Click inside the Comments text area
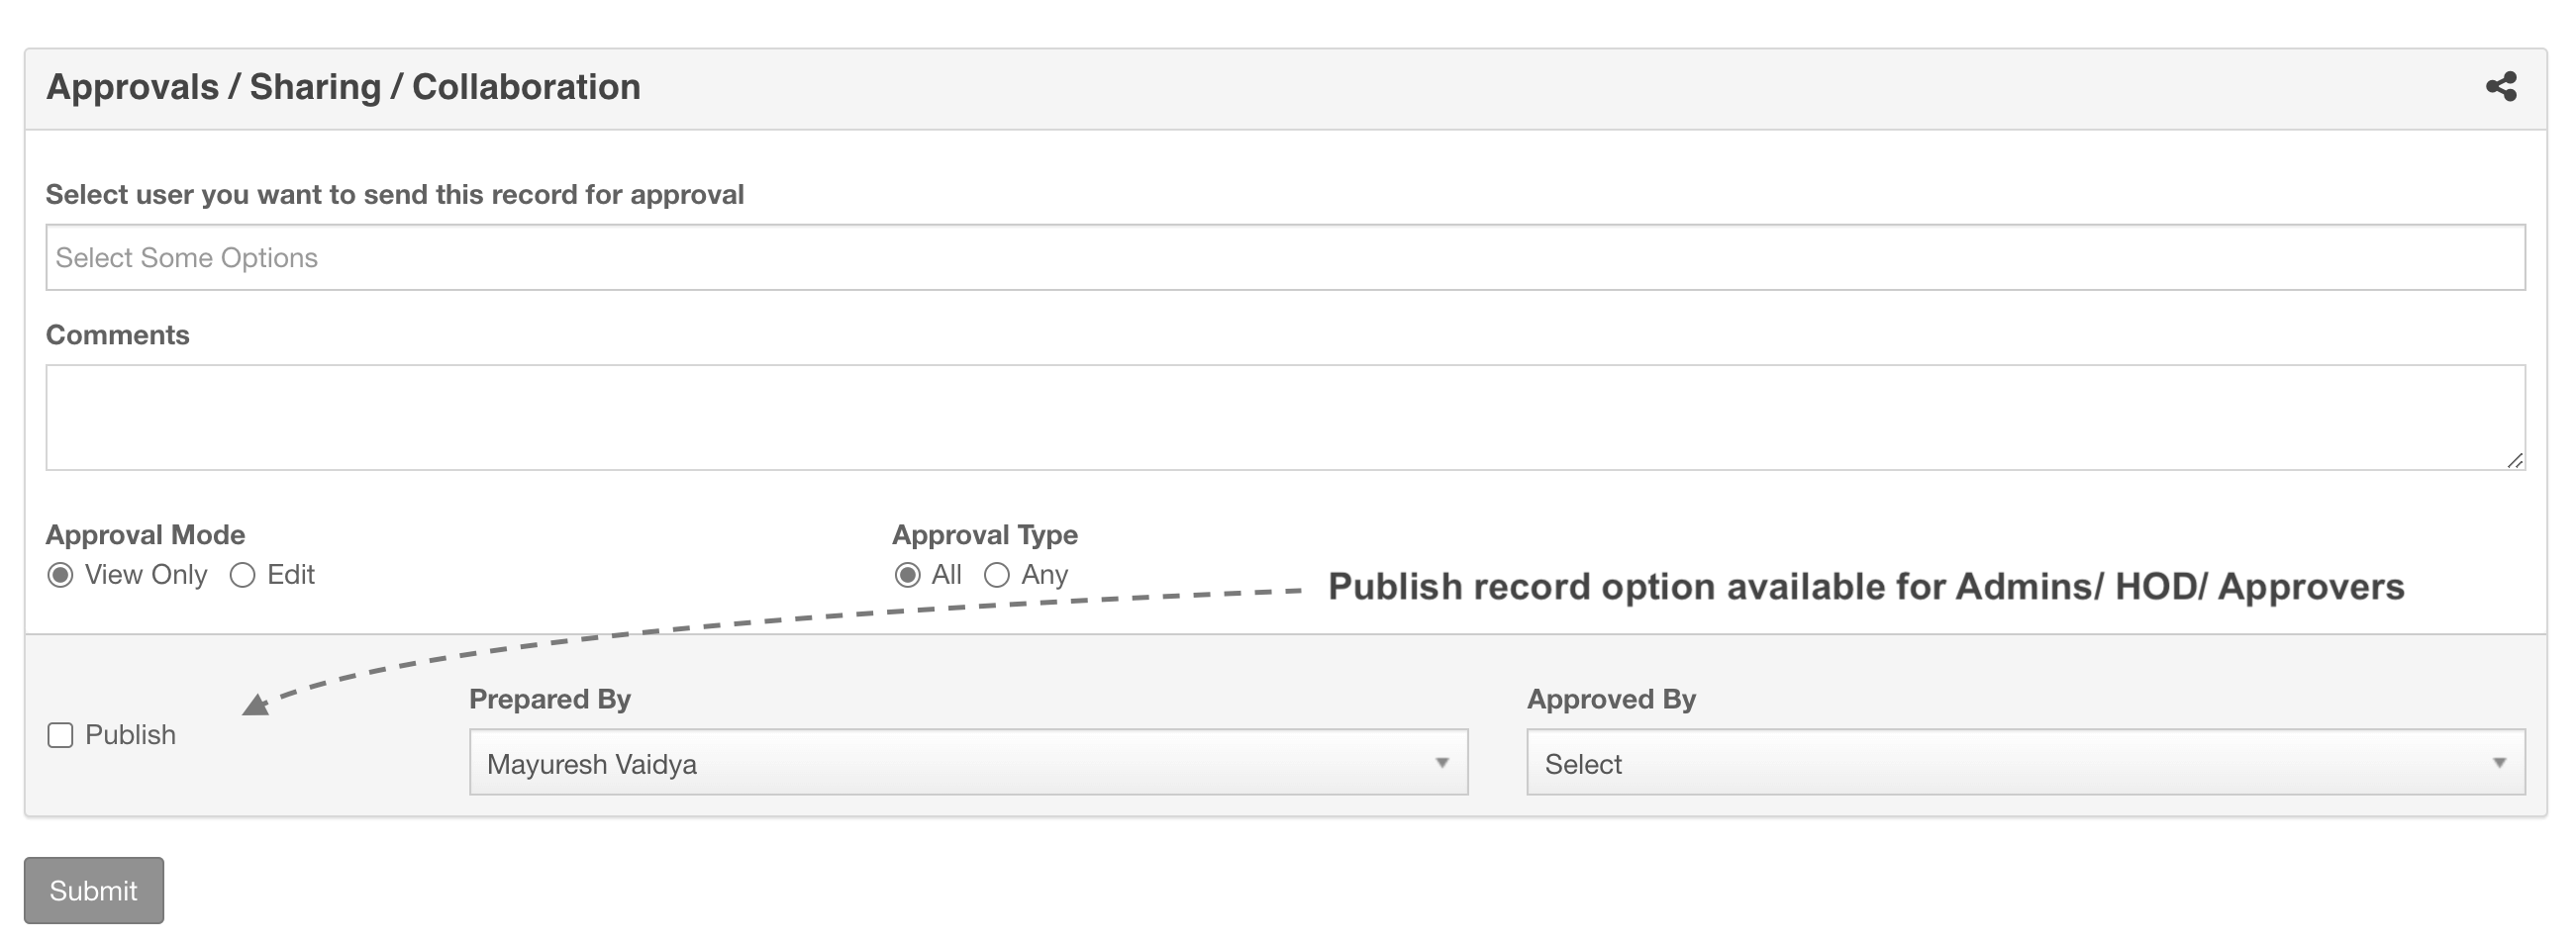 tap(1285, 417)
